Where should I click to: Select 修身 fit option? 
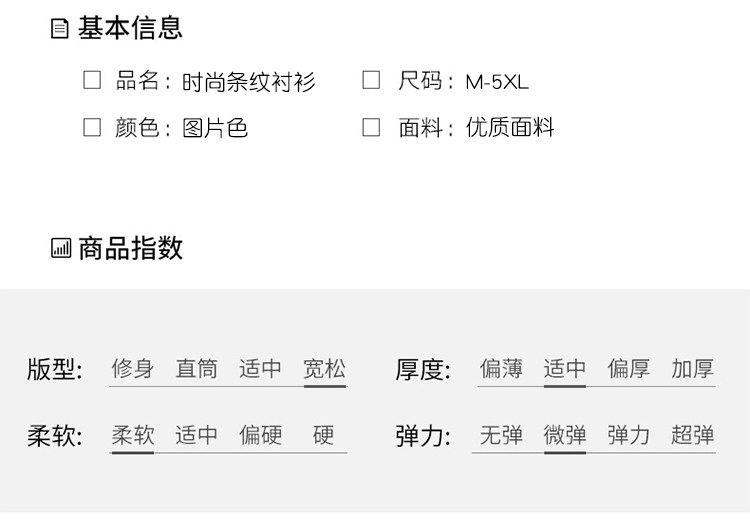(x=132, y=369)
